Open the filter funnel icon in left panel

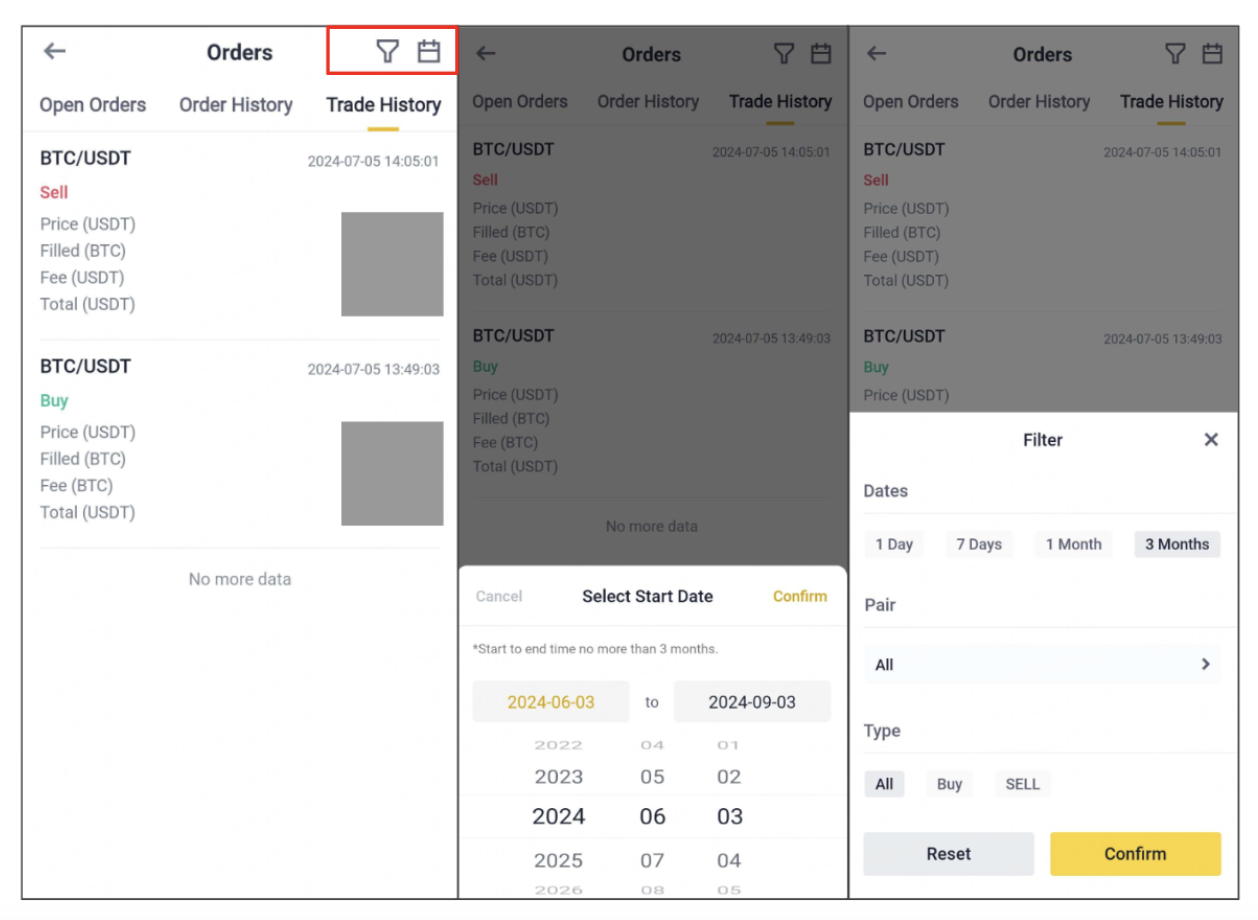pos(387,52)
